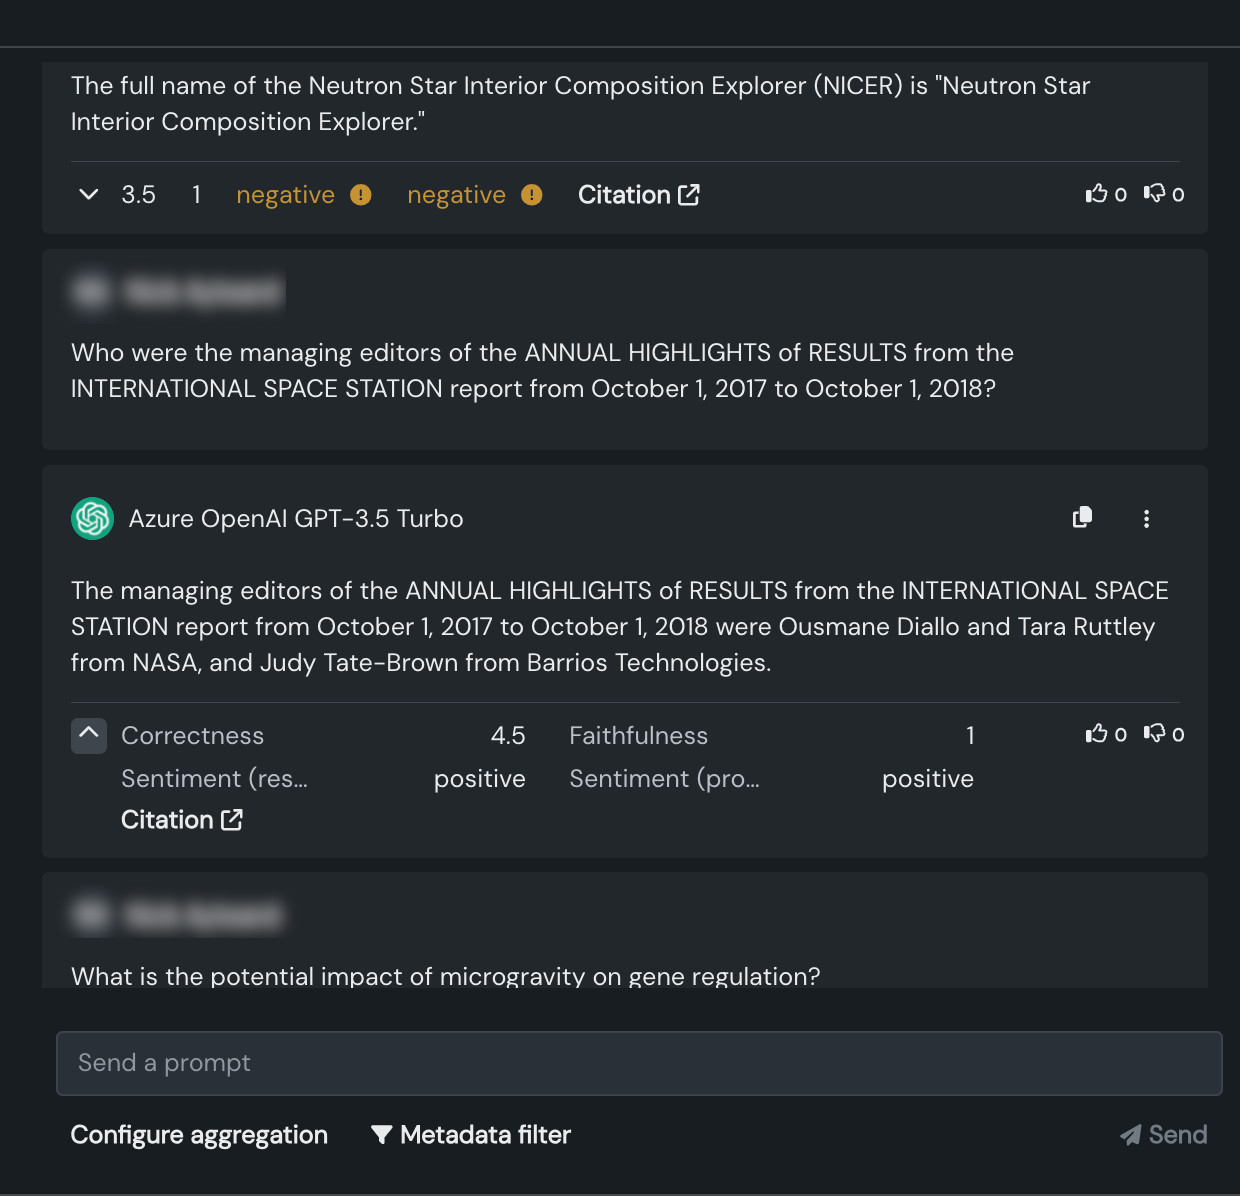Click the Correctness score 4.5
1240x1196 pixels.
pos(508,736)
